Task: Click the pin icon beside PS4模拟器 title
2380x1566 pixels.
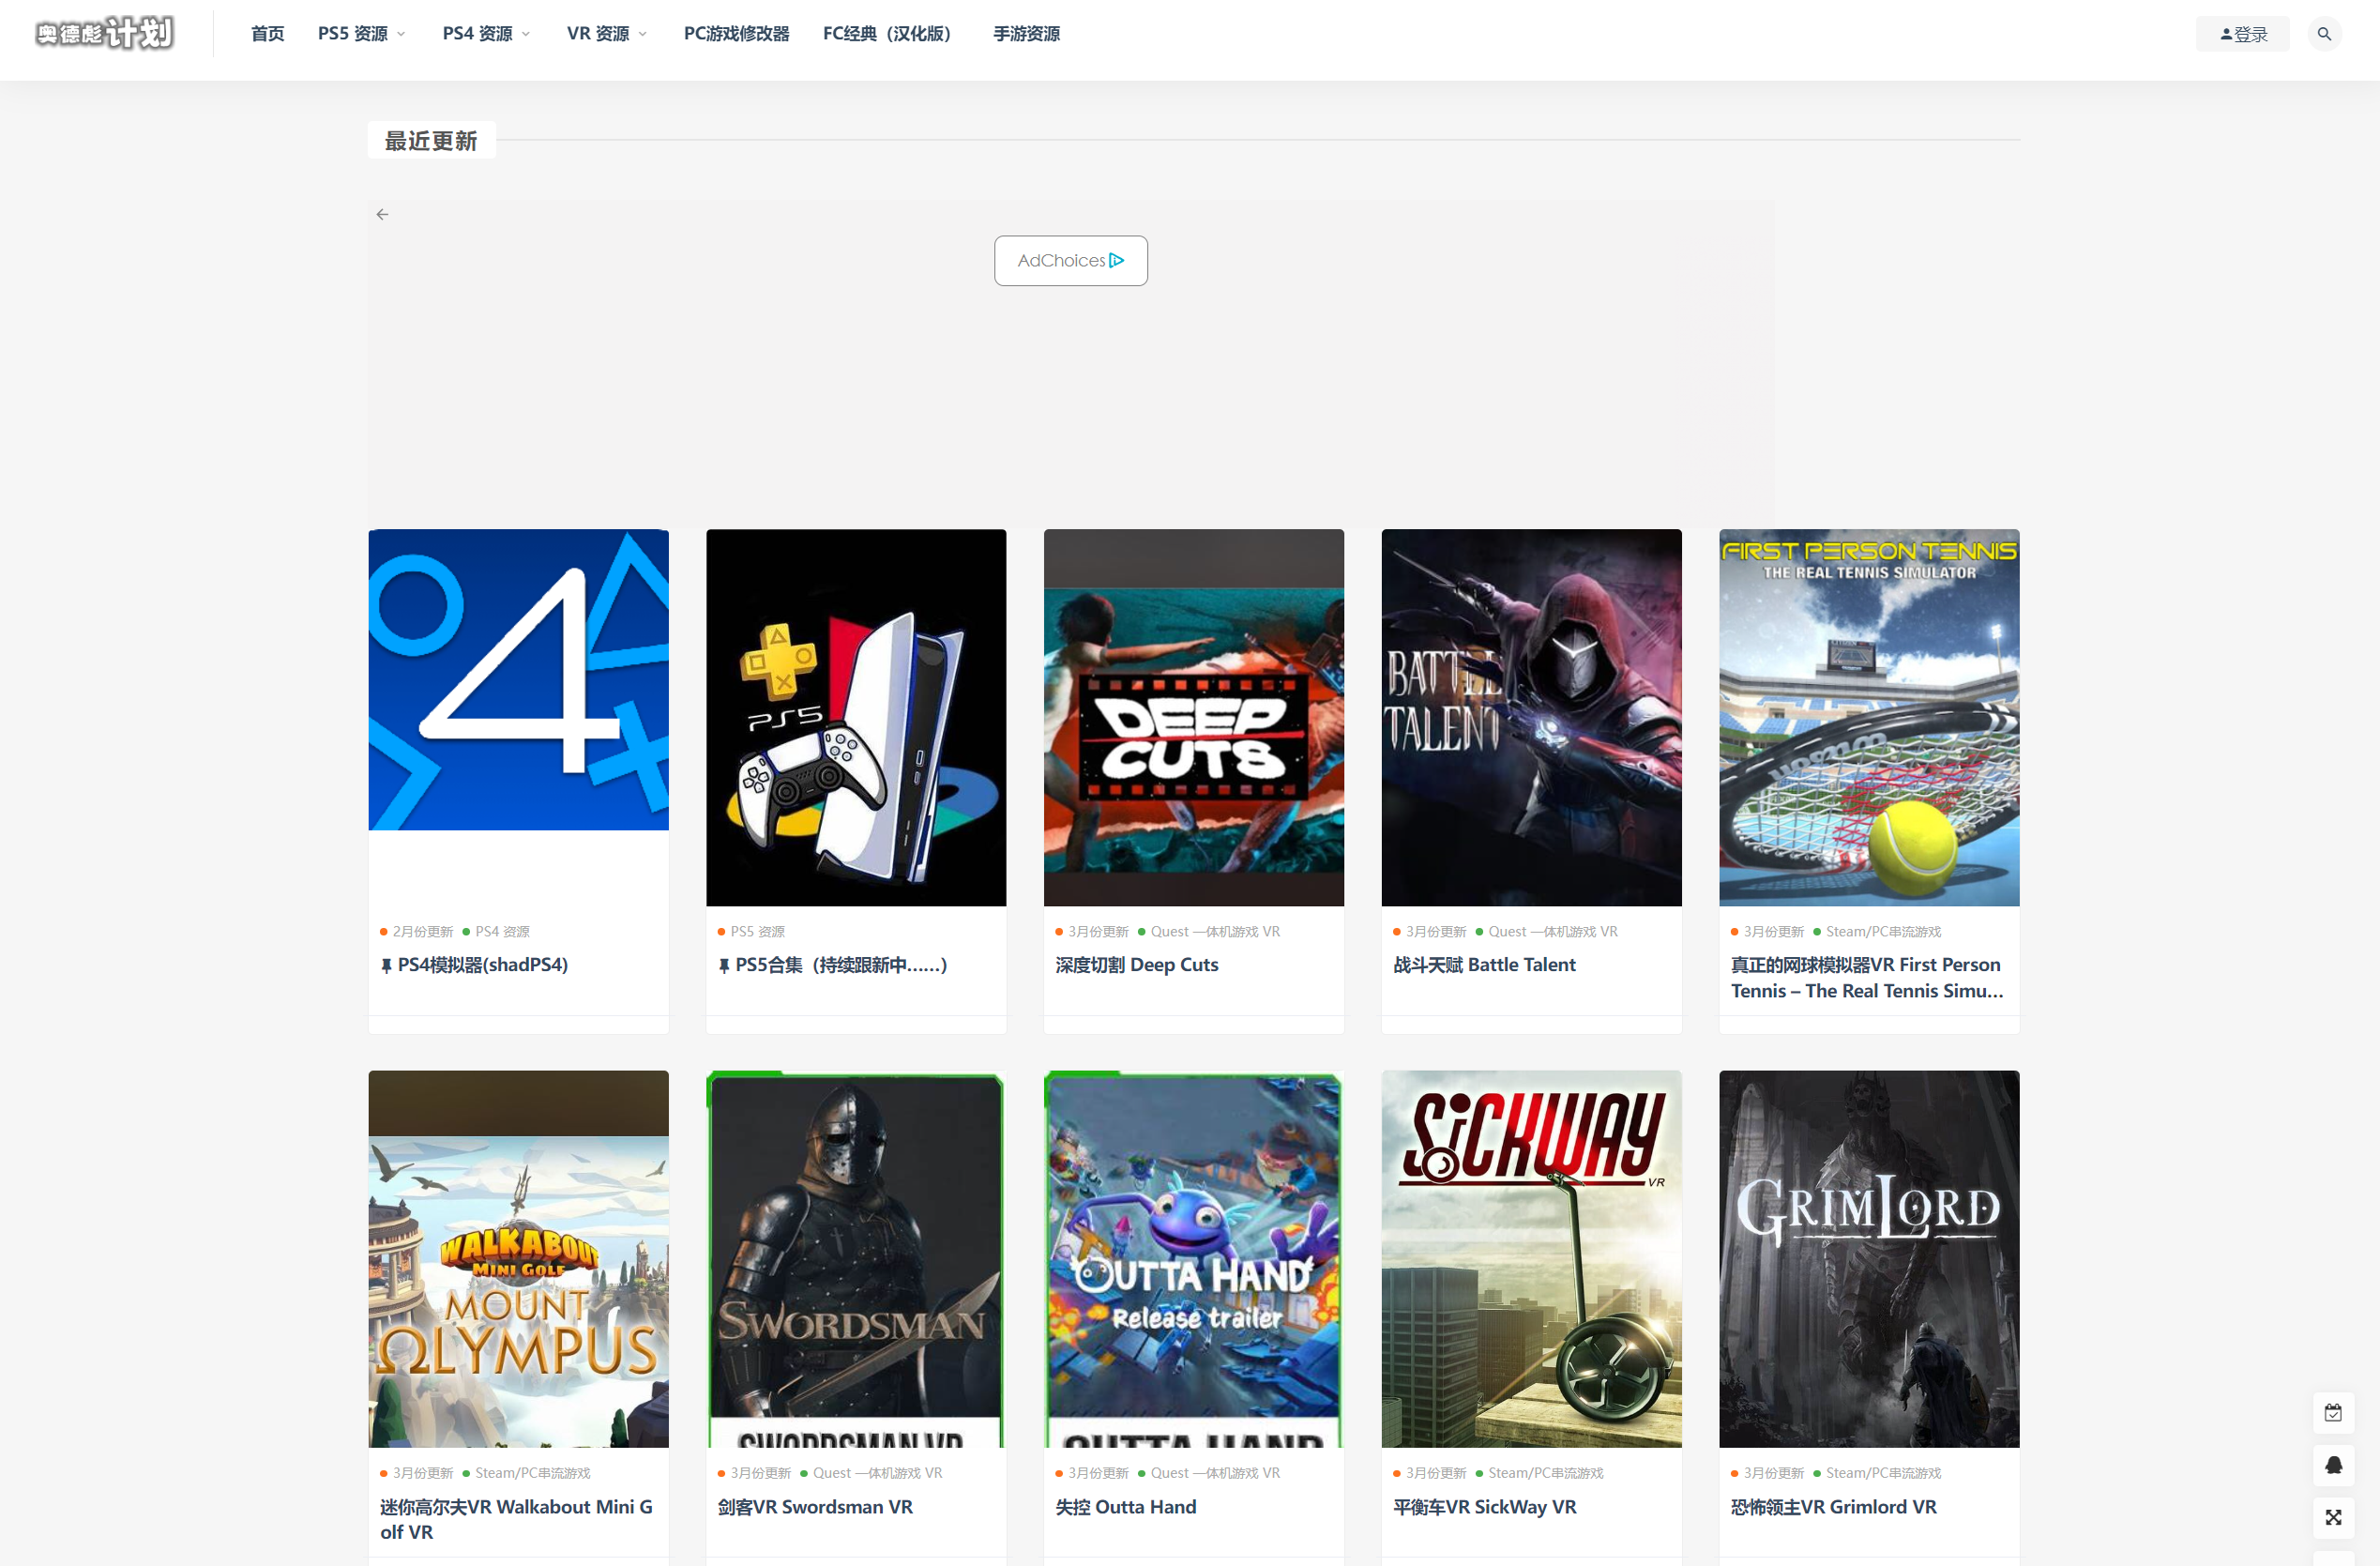Action: (x=386, y=965)
